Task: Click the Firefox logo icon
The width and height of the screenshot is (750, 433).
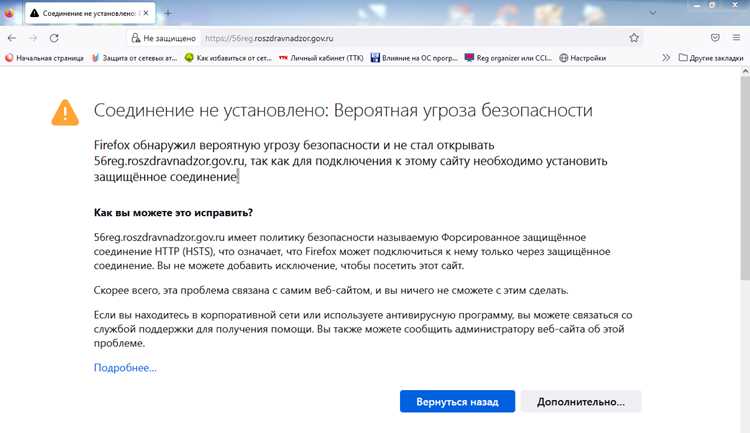Action: pos(9,13)
